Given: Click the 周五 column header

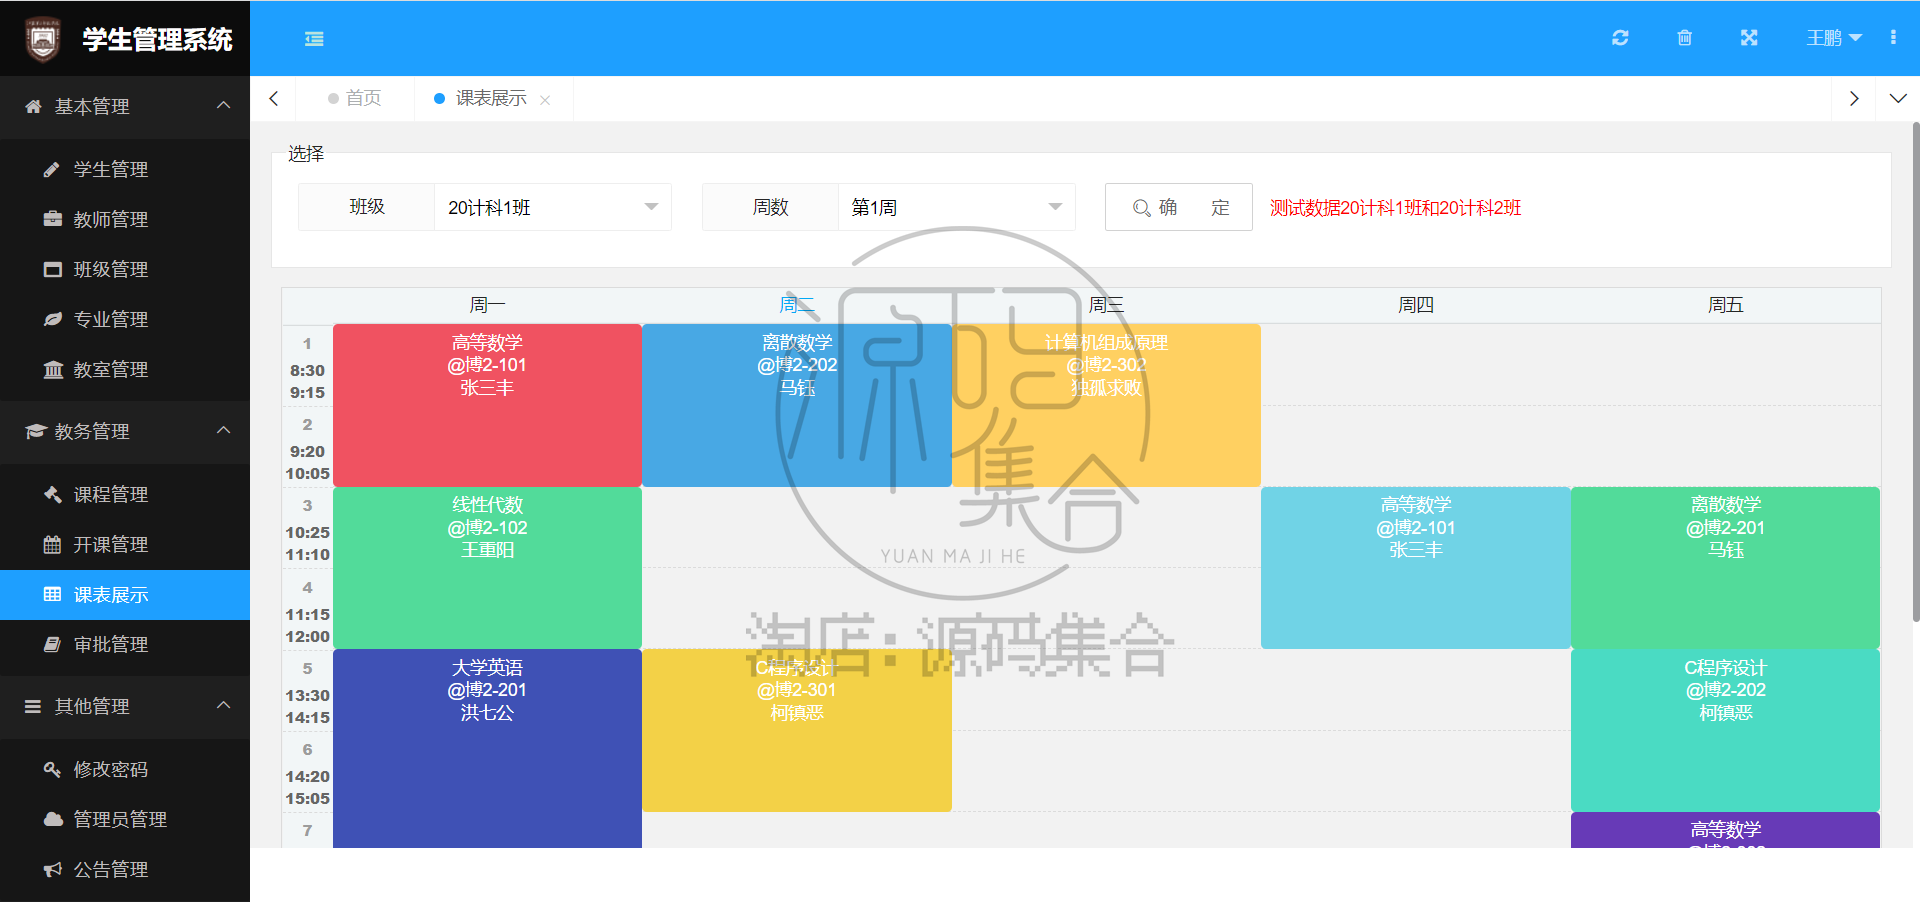Looking at the screenshot, I should pyautogui.click(x=1726, y=305).
